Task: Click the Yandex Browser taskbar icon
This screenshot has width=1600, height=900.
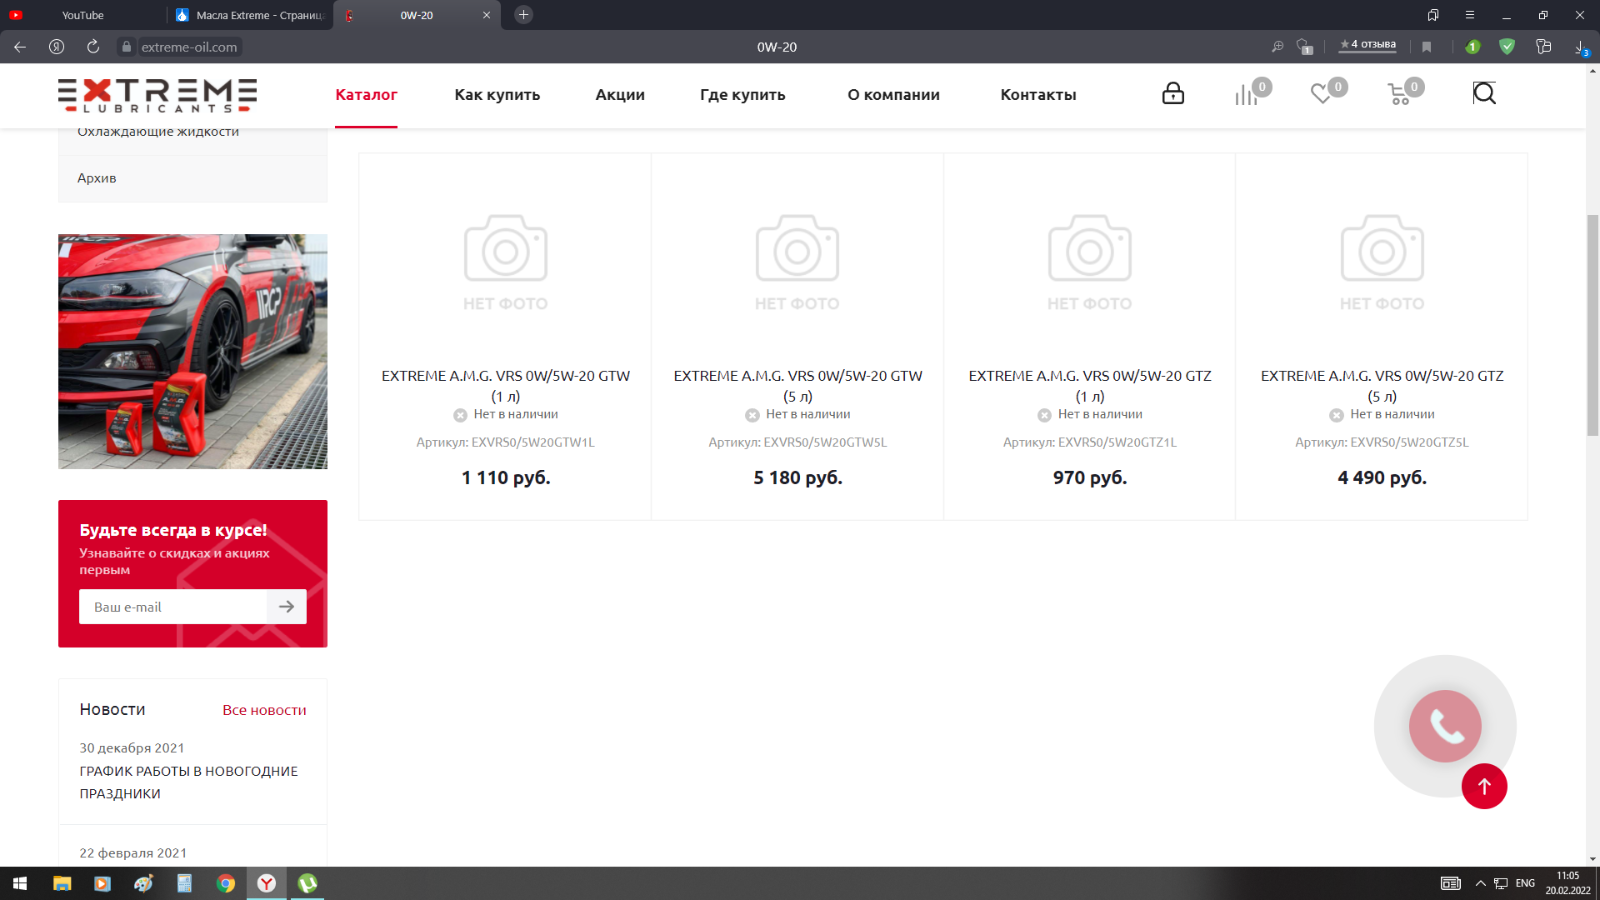Action: tap(267, 883)
